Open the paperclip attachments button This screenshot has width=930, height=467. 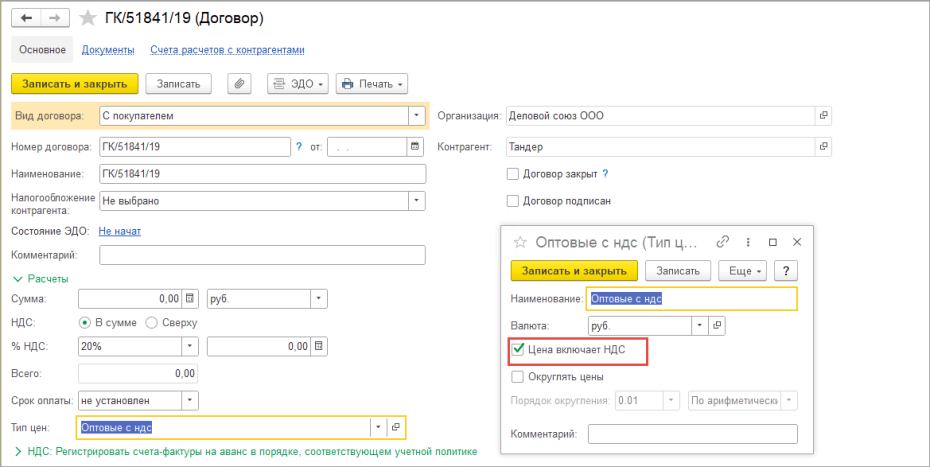click(x=240, y=84)
